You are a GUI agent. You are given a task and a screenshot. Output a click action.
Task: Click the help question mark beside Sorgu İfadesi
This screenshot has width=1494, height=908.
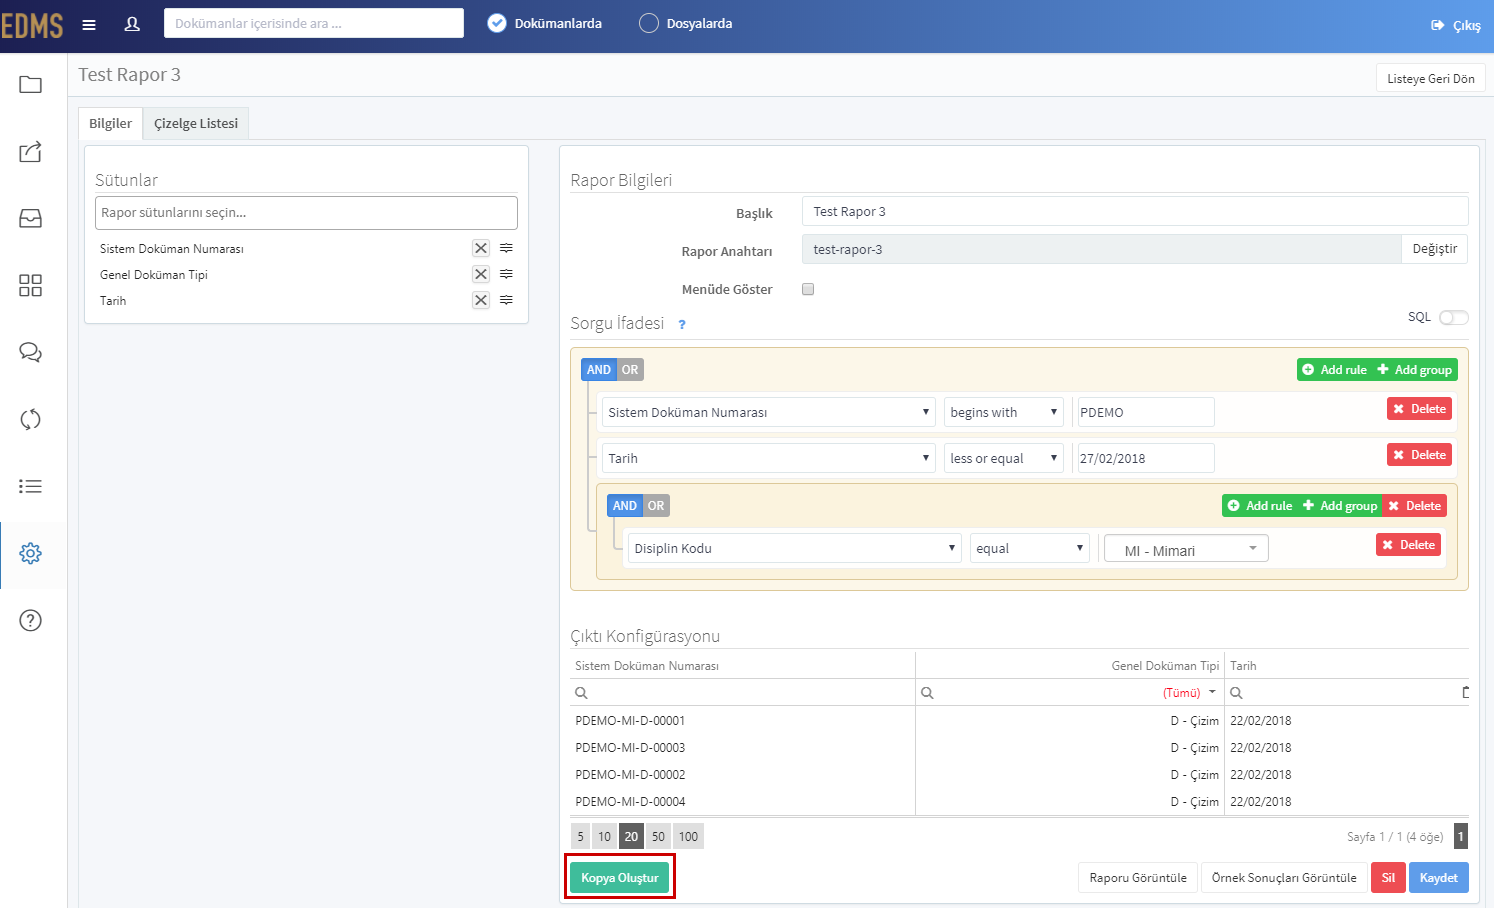tap(682, 324)
